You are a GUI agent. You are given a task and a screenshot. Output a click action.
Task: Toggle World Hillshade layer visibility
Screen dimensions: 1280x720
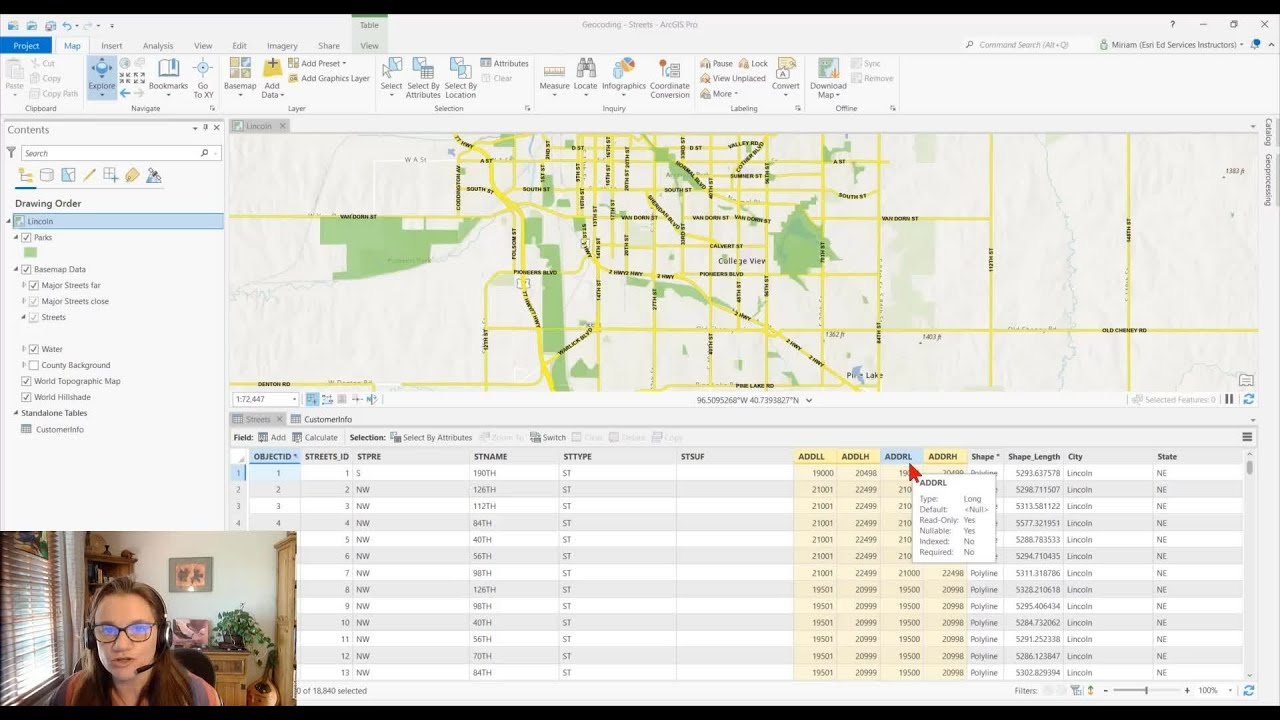point(26,397)
